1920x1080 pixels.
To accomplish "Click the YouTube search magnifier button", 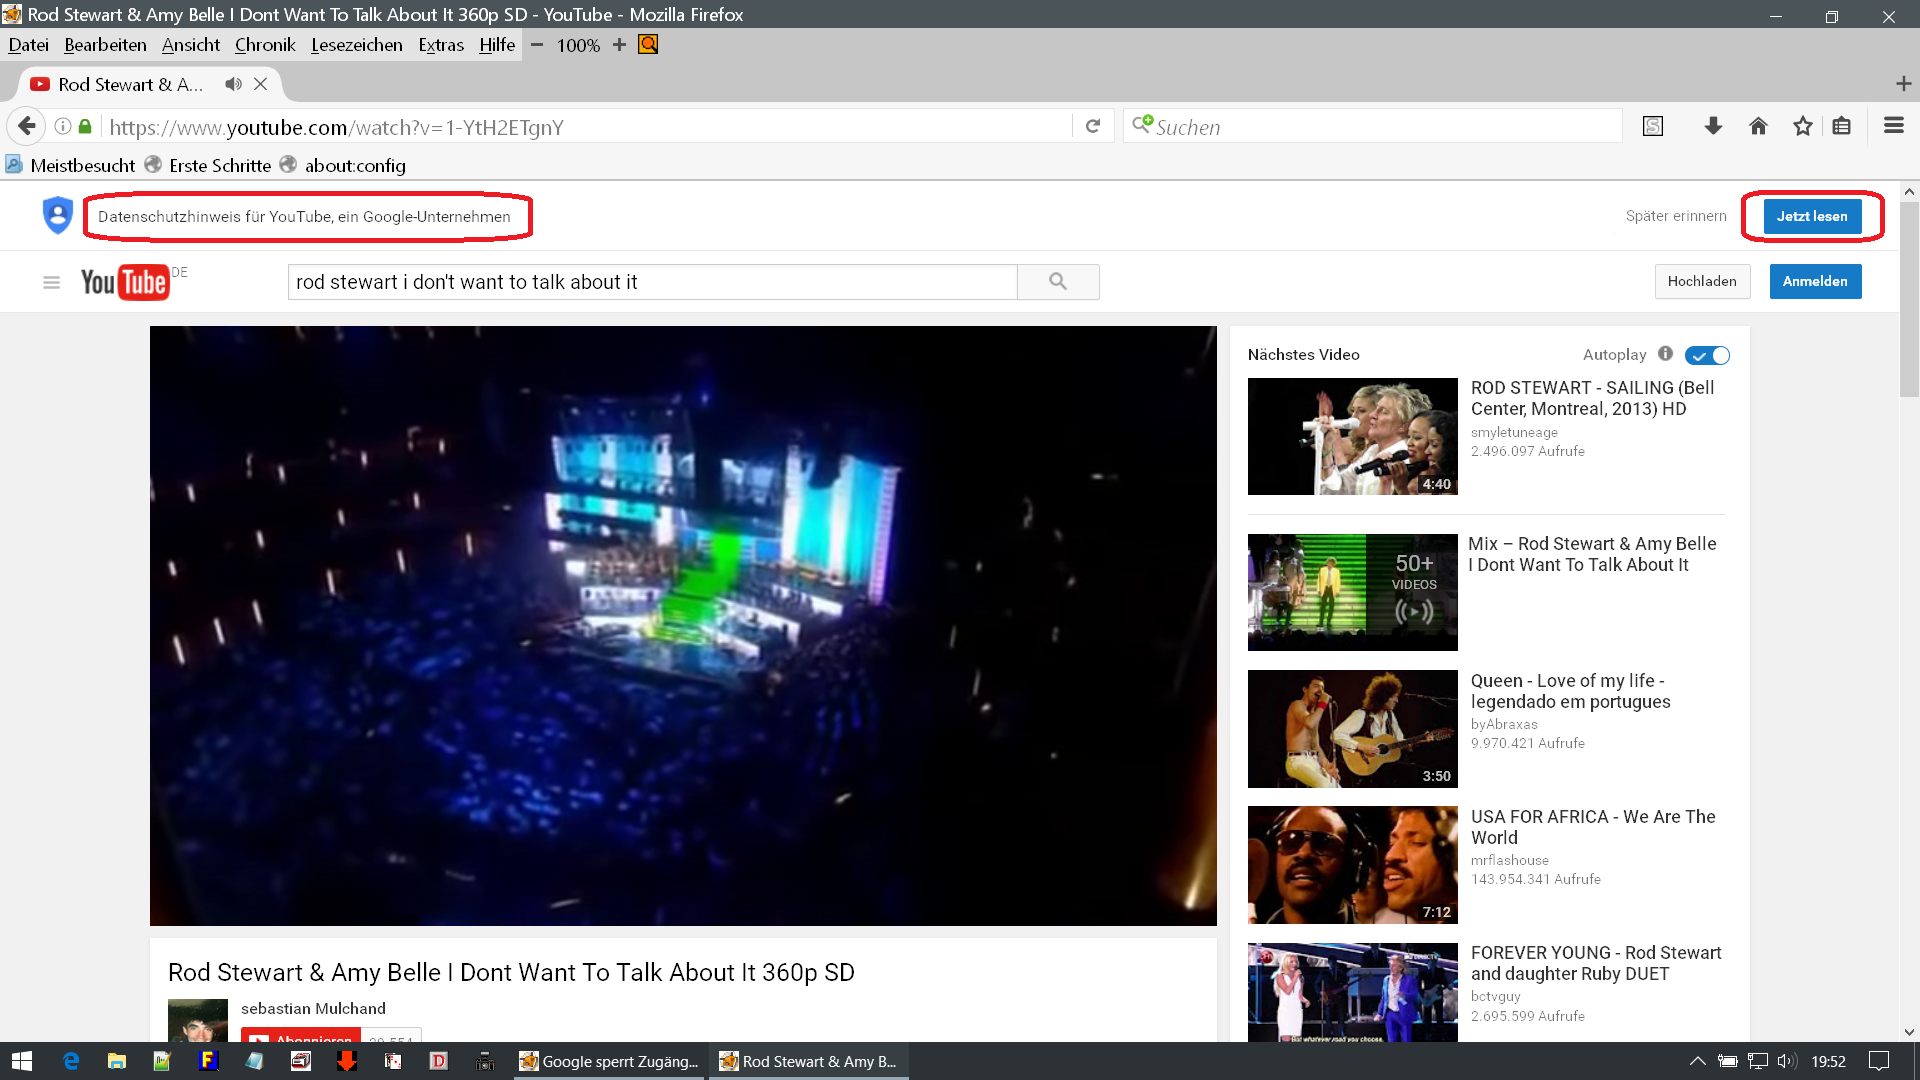I will 1058,282.
